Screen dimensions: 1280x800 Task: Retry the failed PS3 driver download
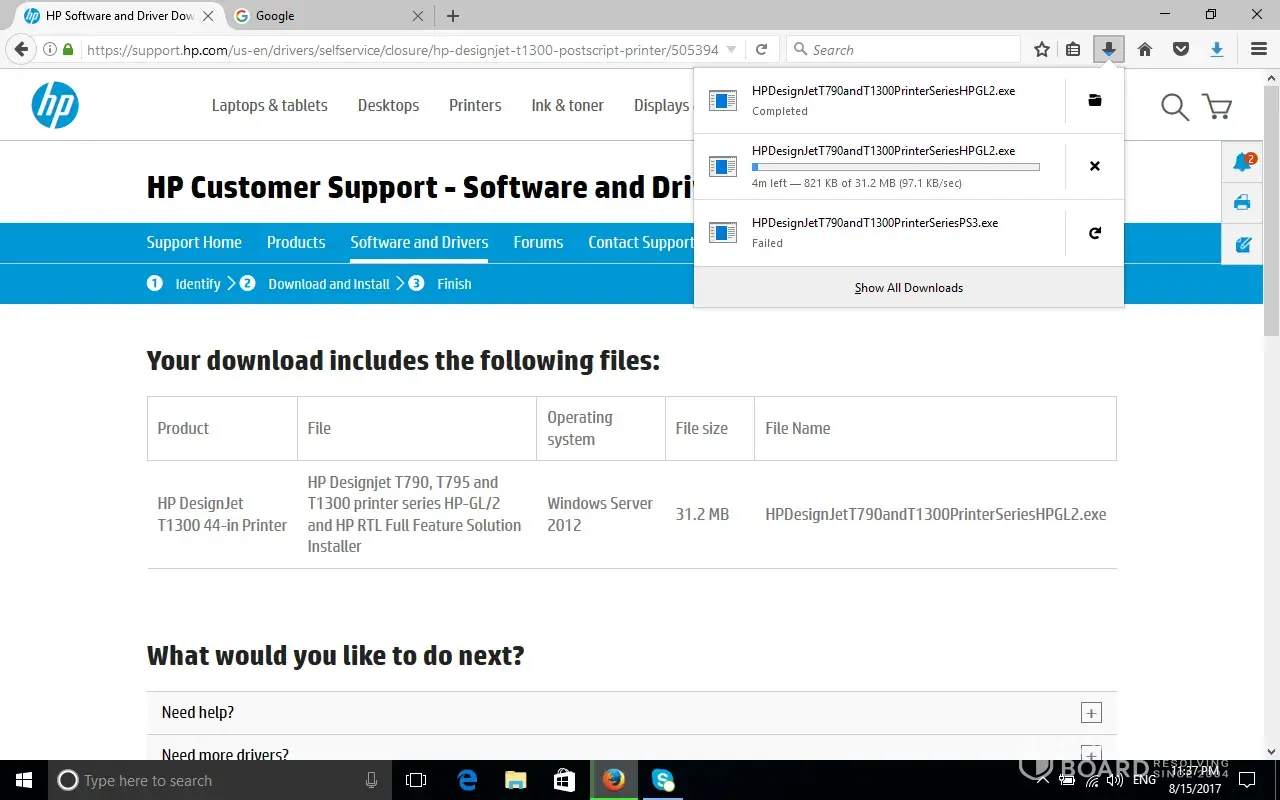1094,233
